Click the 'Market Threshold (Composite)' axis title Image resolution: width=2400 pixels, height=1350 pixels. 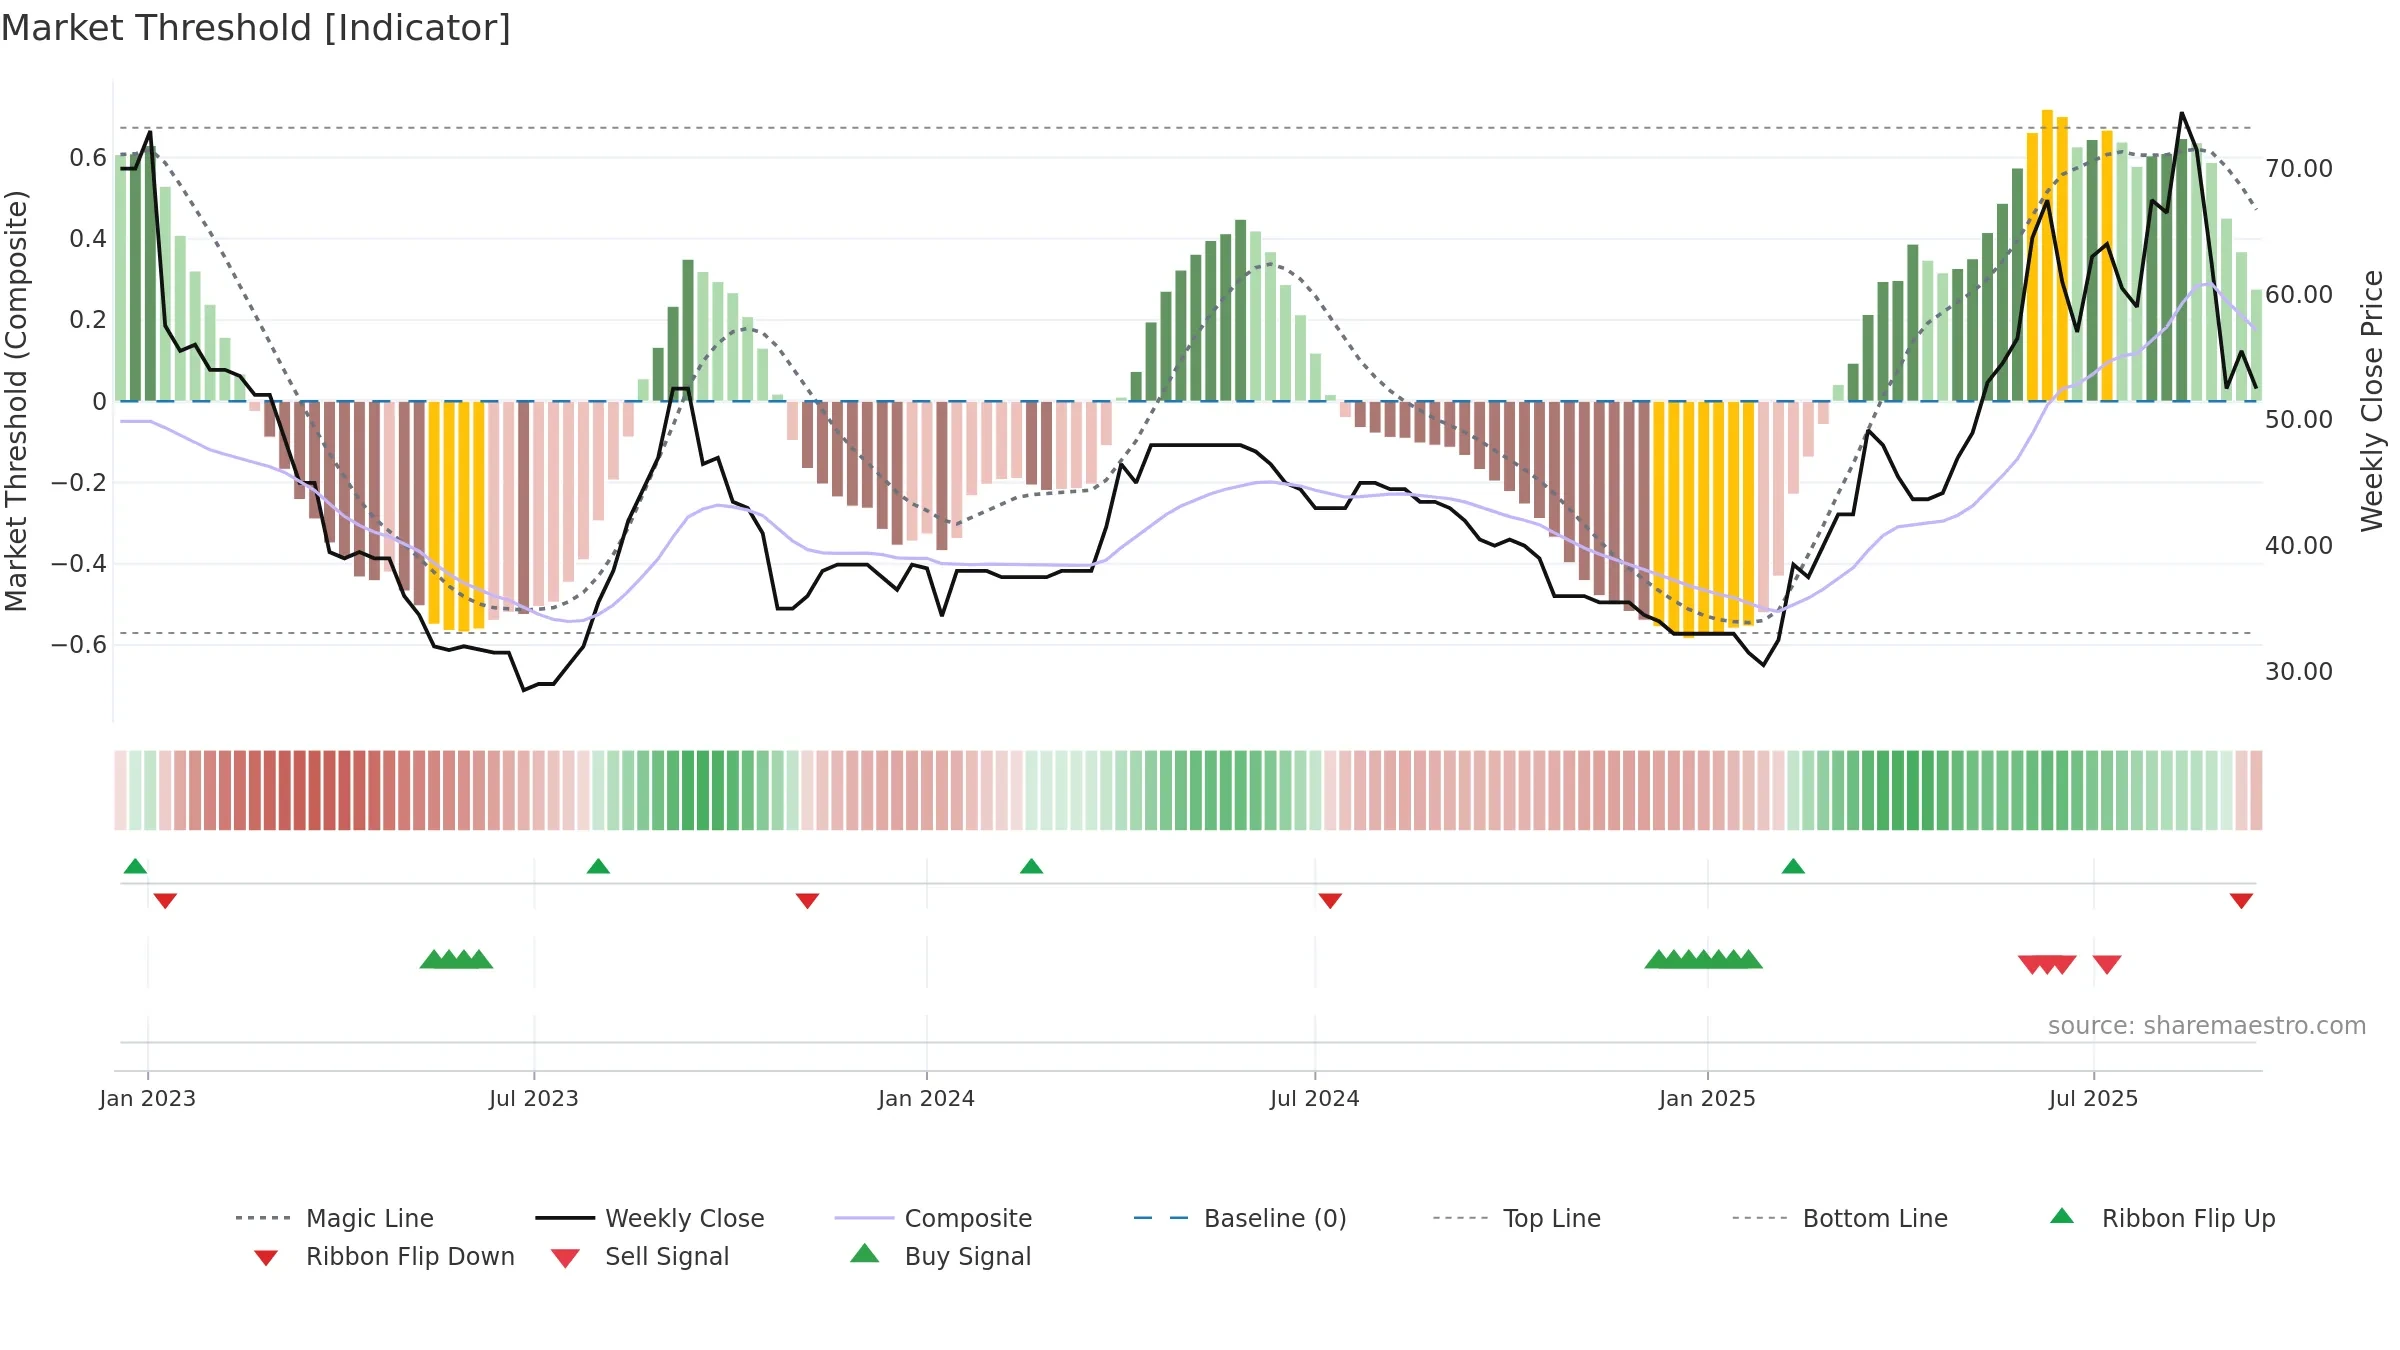(16, 400)
